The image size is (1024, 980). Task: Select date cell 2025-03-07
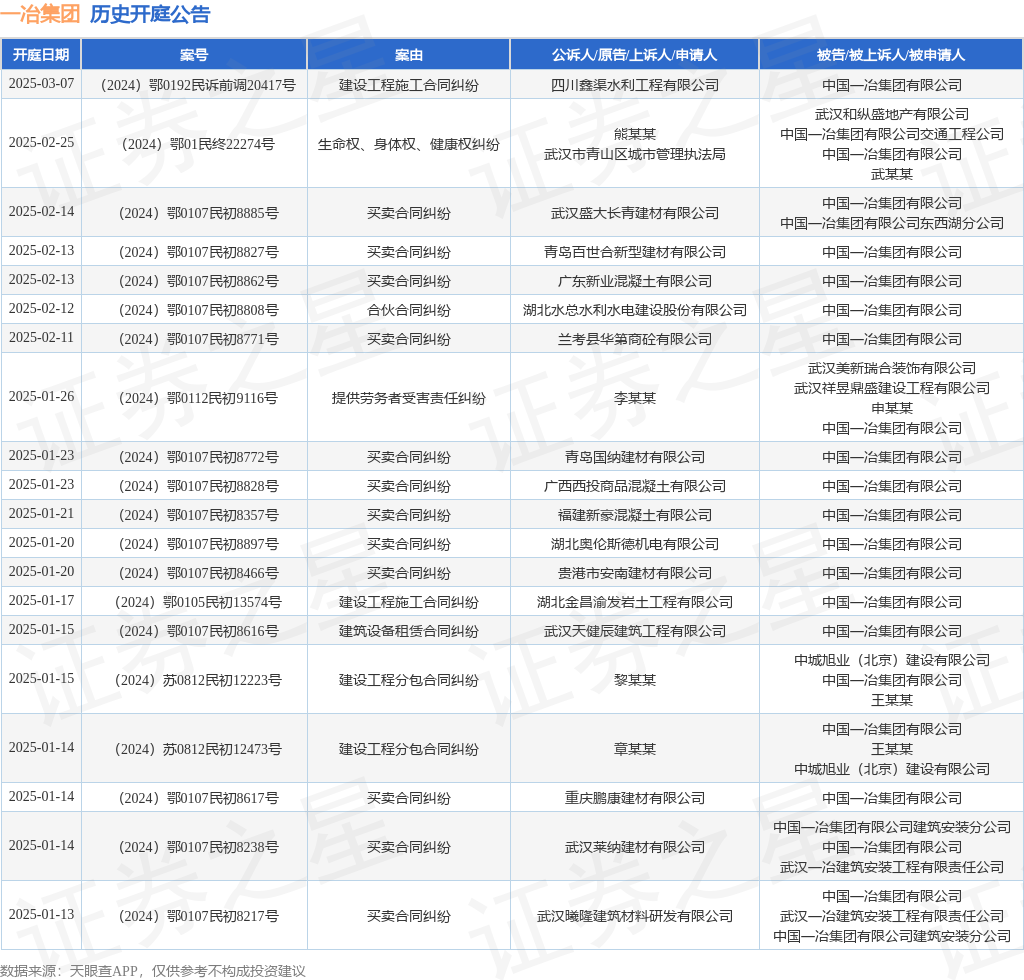pyautogui.click(x=41, y=84)
